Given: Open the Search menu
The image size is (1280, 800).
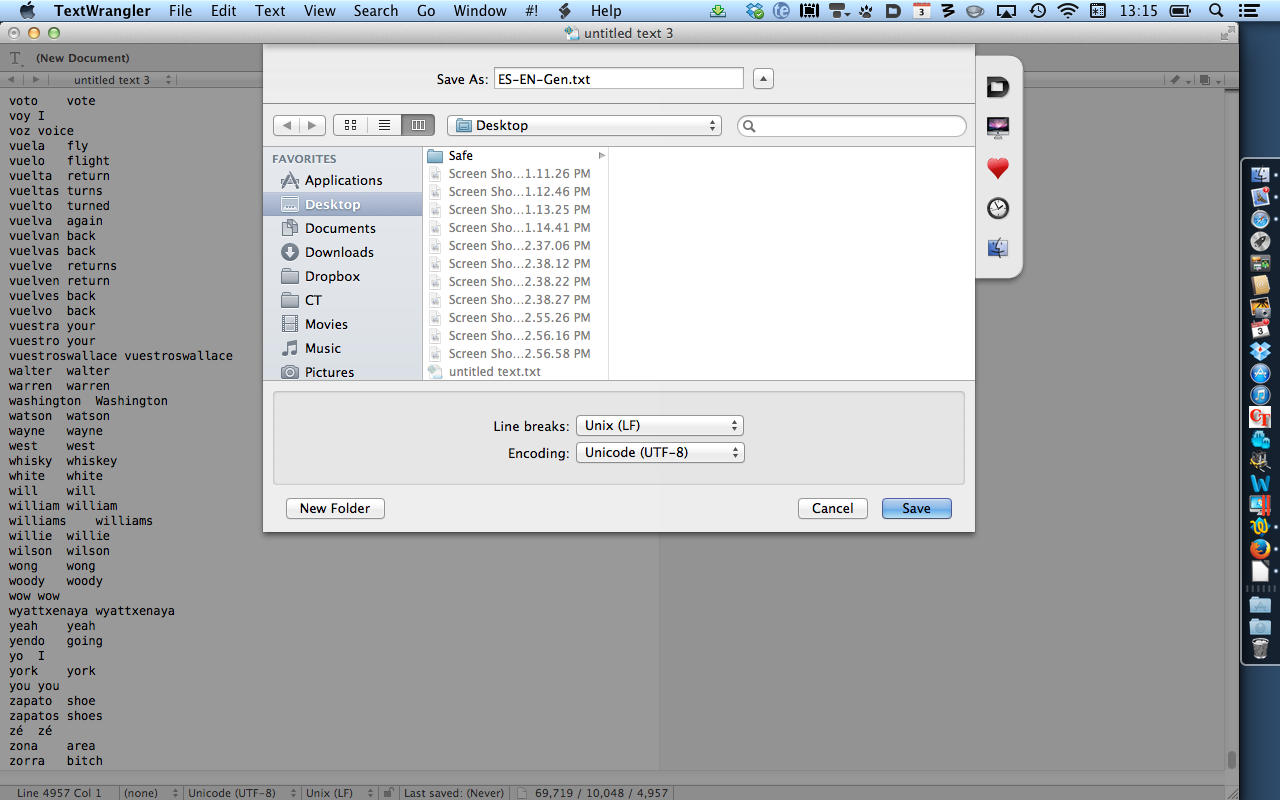Looking at the screenshot, I should pos(376,11).
